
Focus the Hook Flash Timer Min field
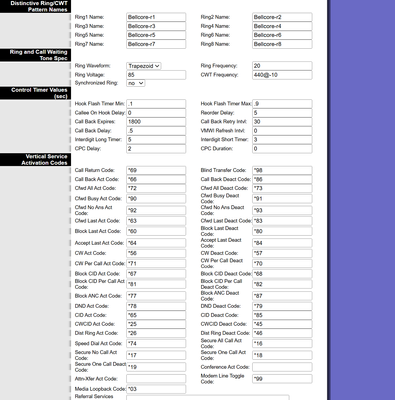156,104
